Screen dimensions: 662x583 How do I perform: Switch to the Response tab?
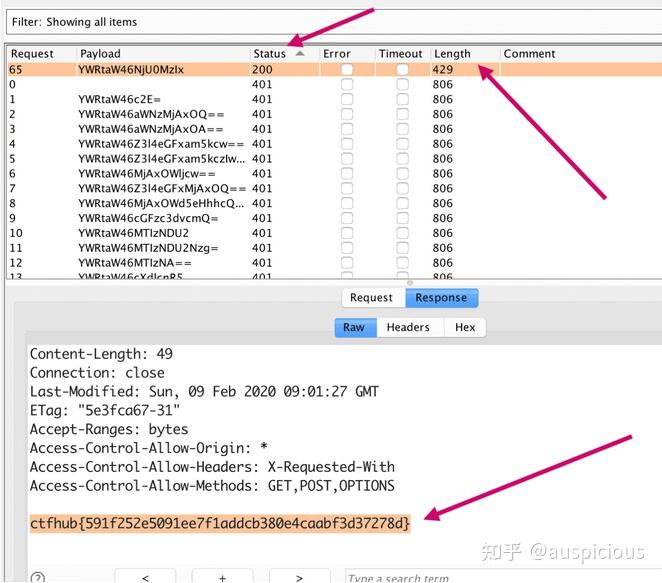441,298
